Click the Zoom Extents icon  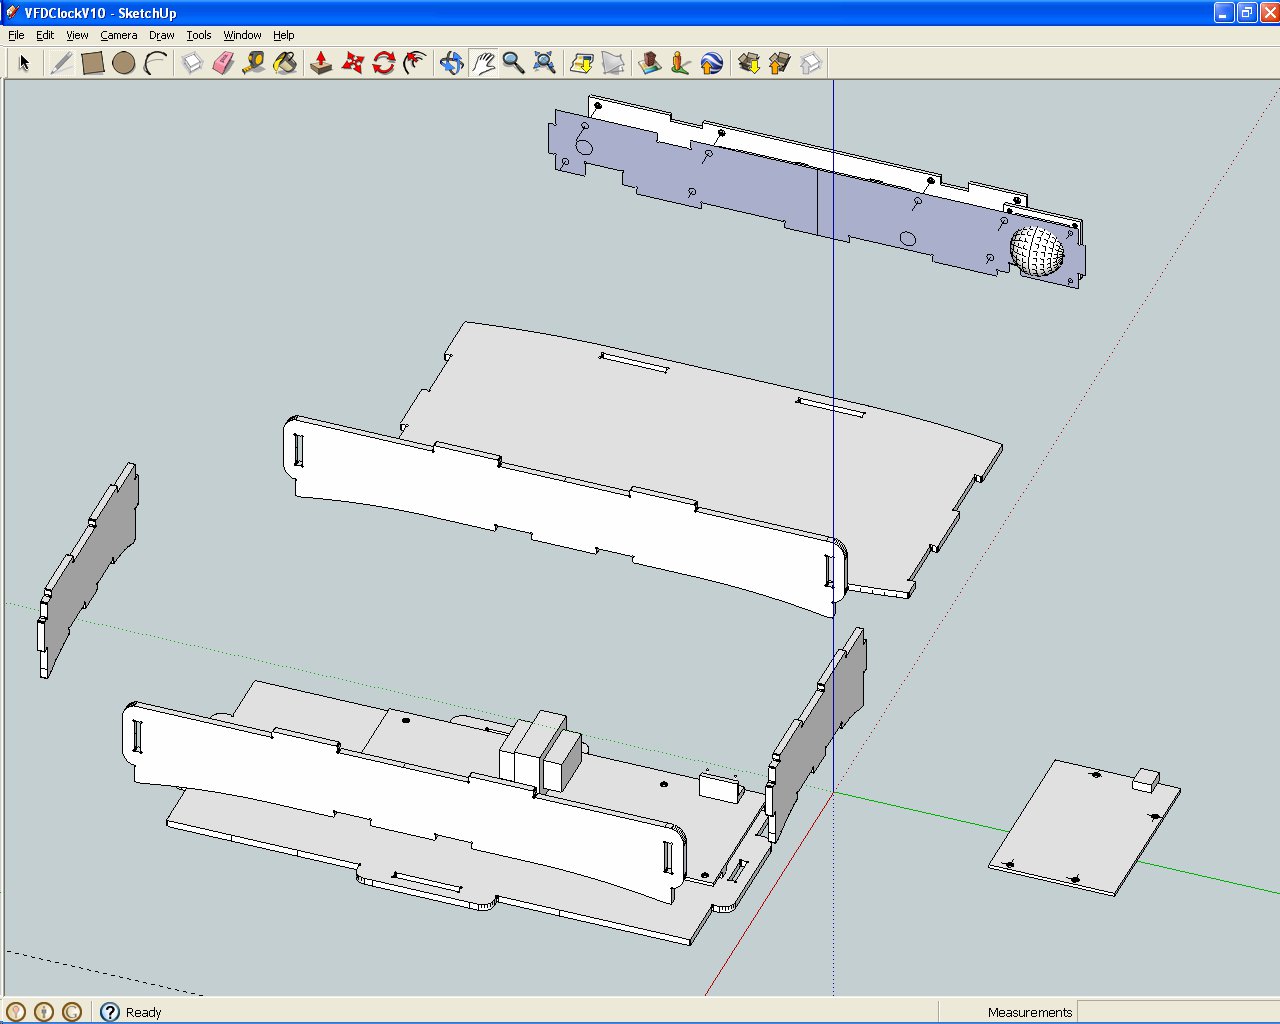tap(545, 63)
